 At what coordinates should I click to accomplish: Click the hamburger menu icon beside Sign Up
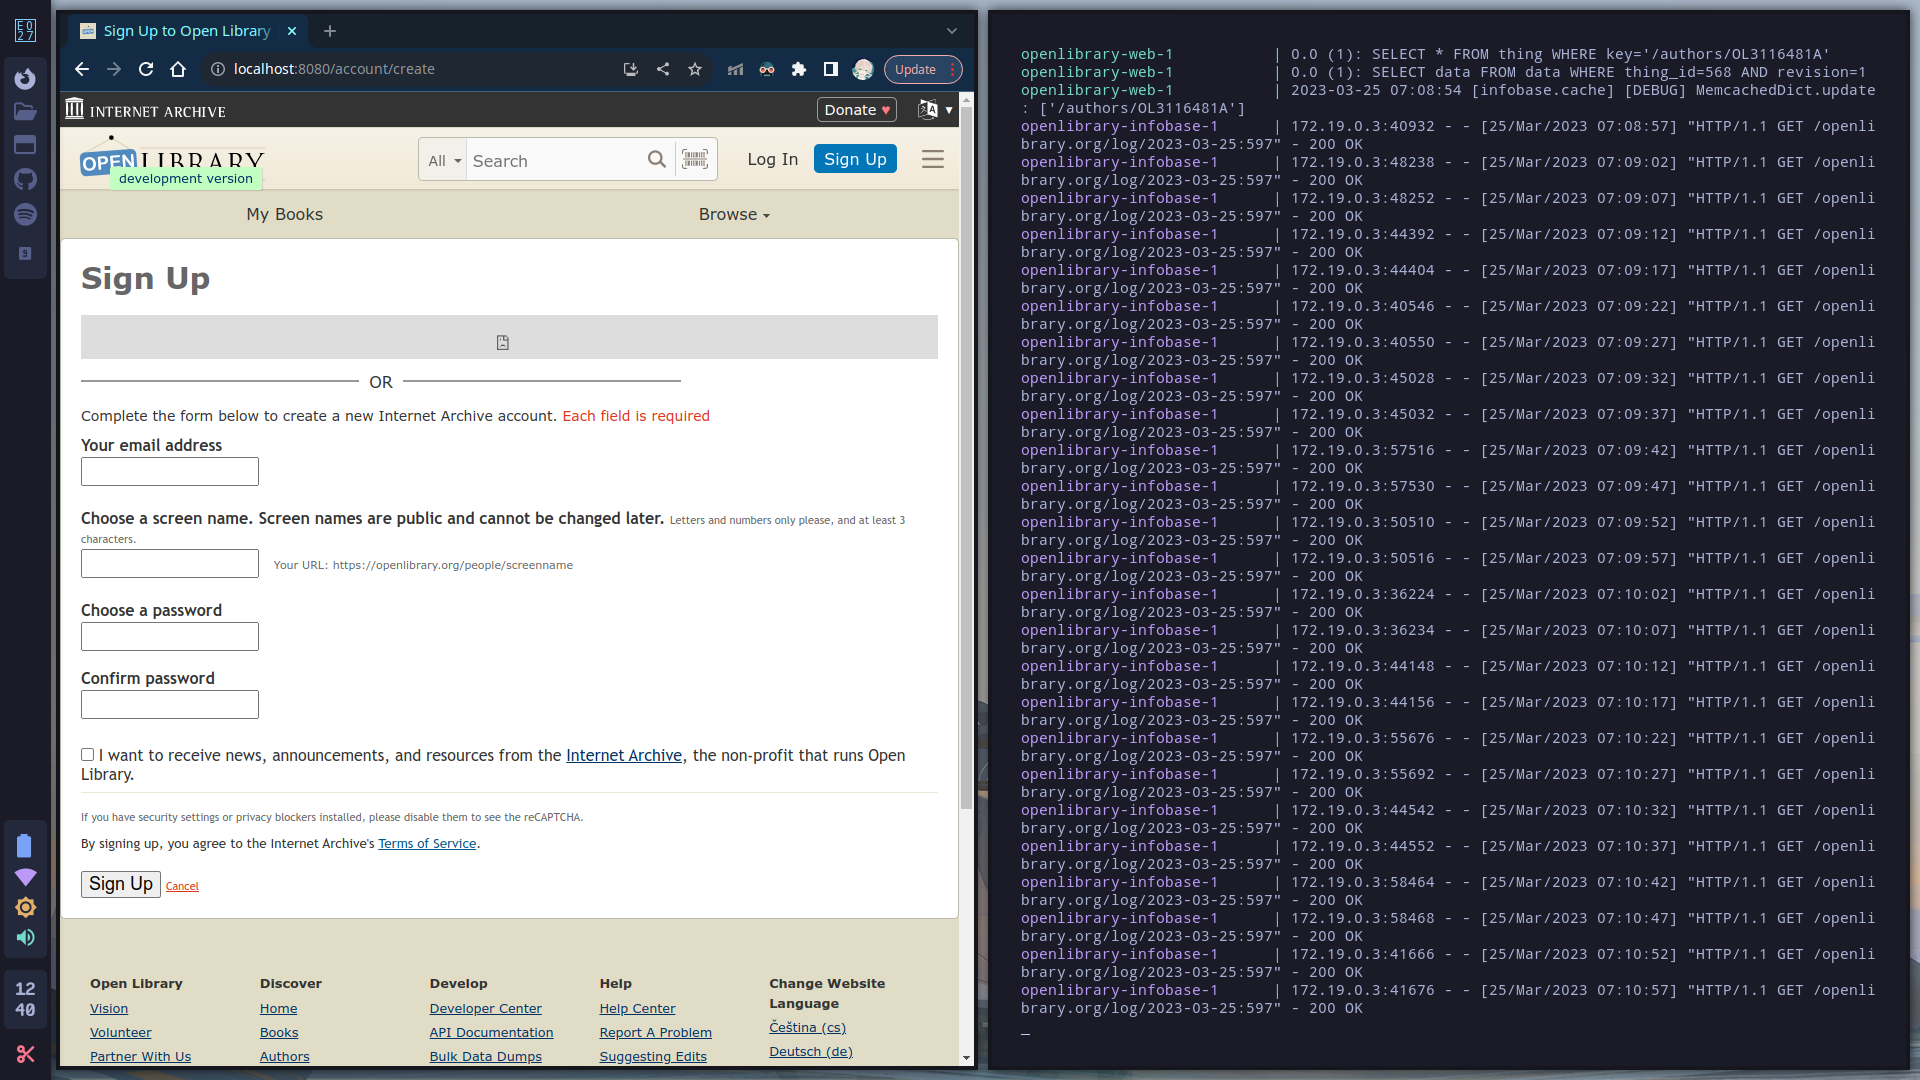point(932,158)
